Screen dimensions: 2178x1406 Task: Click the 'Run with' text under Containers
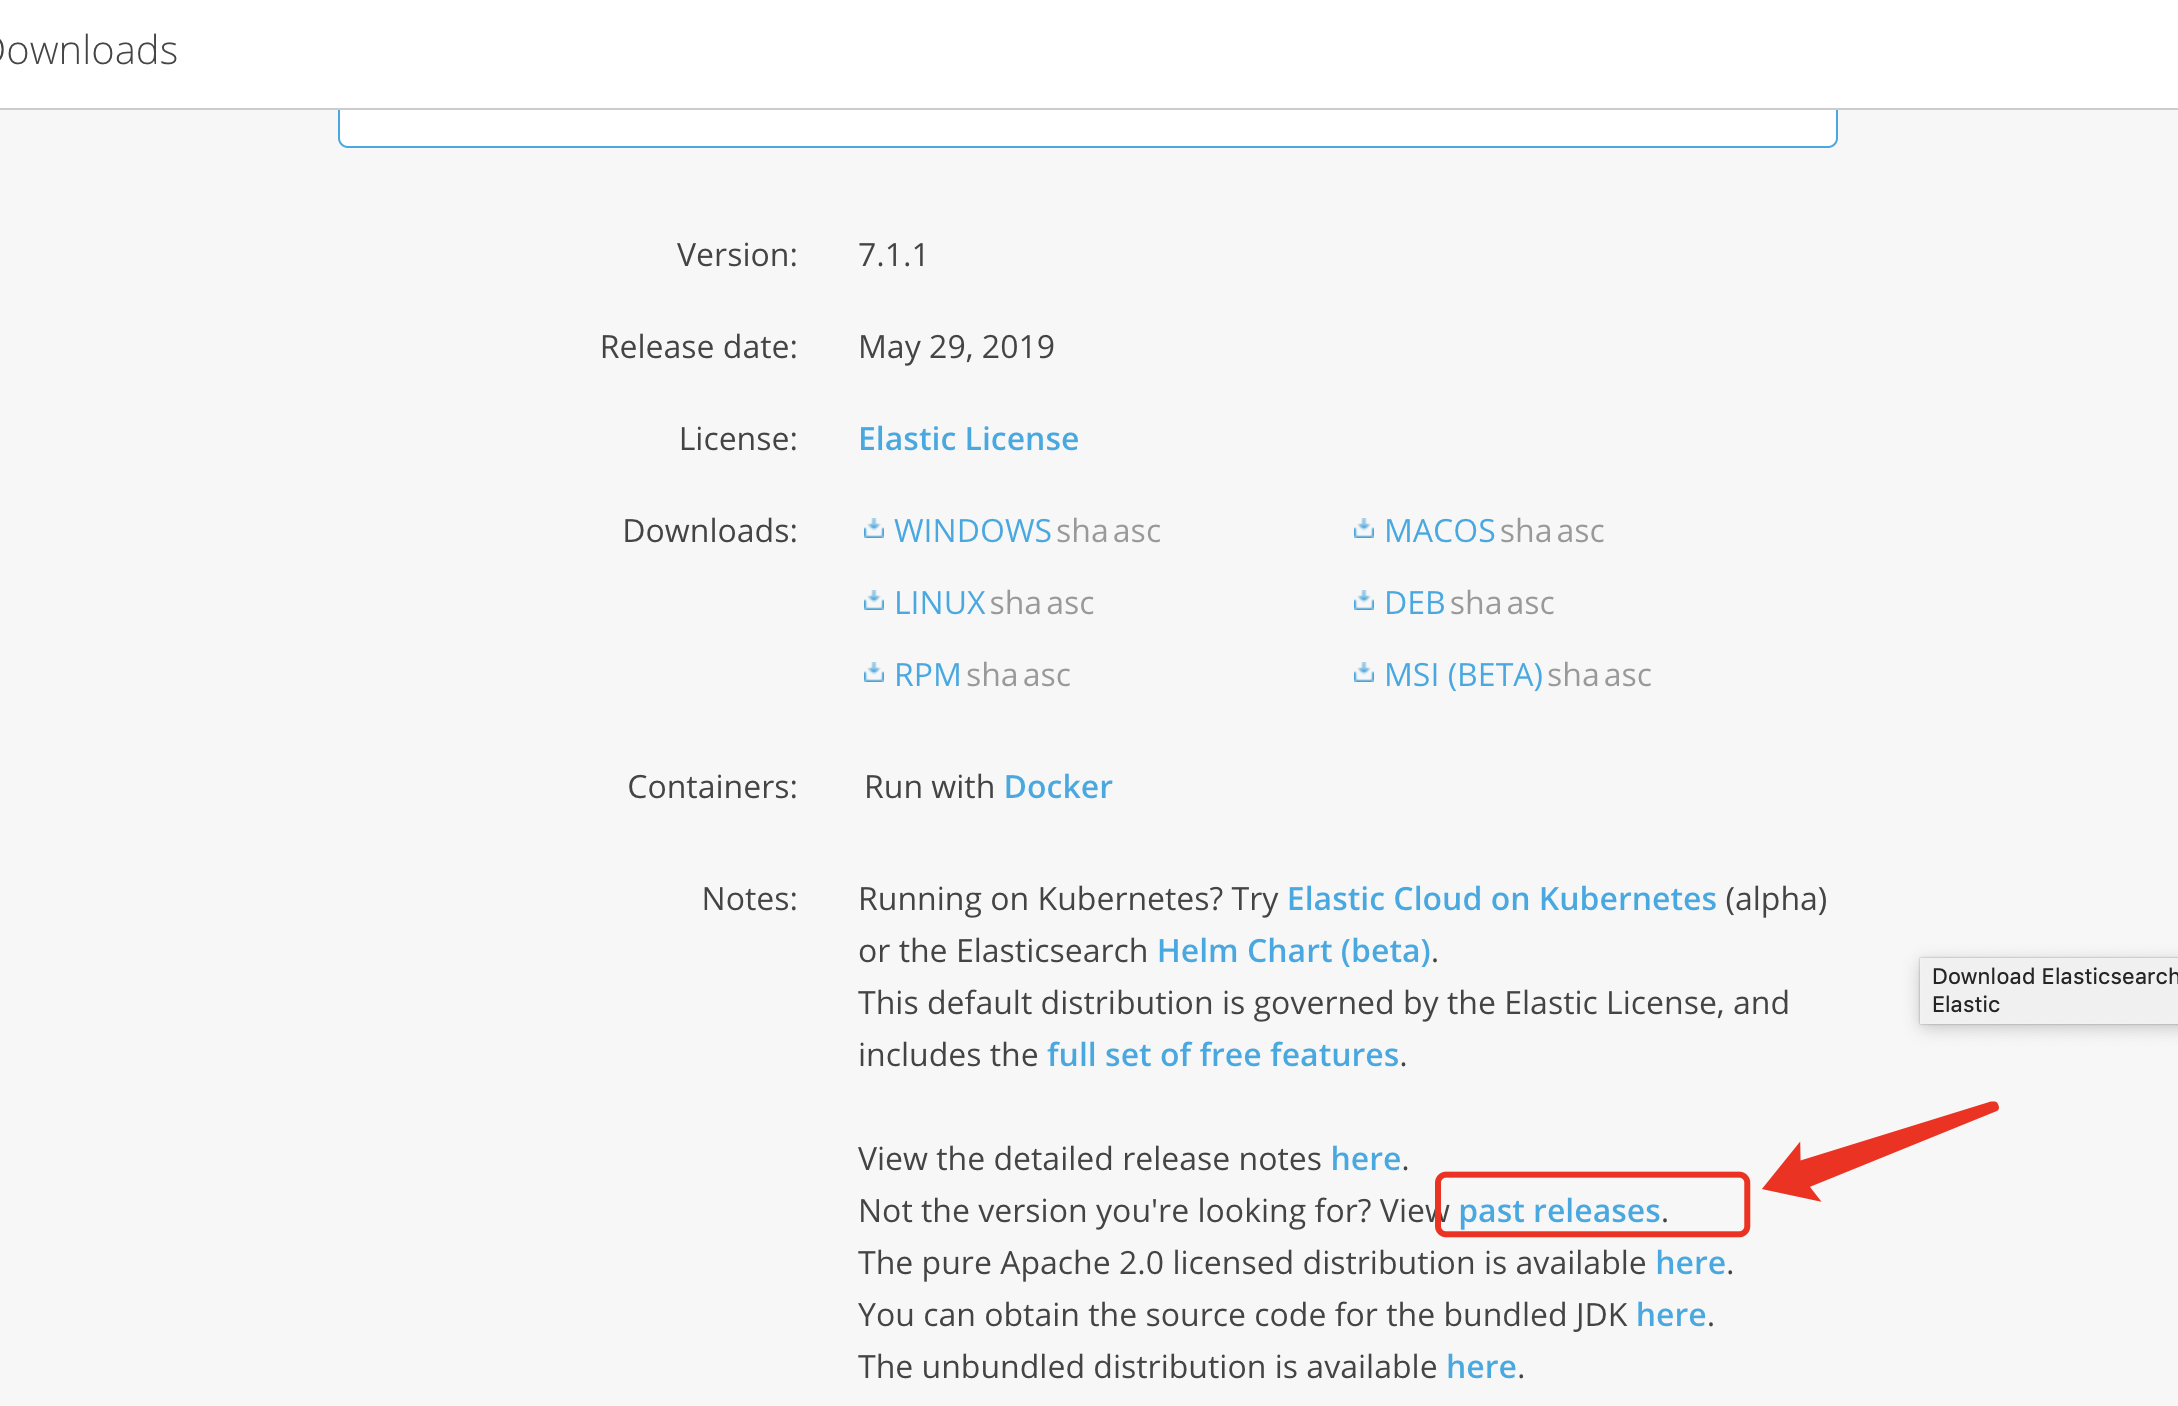click(929, 787)
